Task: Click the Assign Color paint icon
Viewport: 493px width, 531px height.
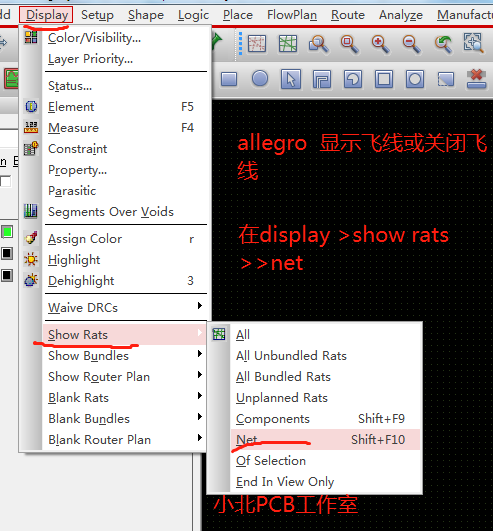Action: pyautogui.click(x=31, y=238)
